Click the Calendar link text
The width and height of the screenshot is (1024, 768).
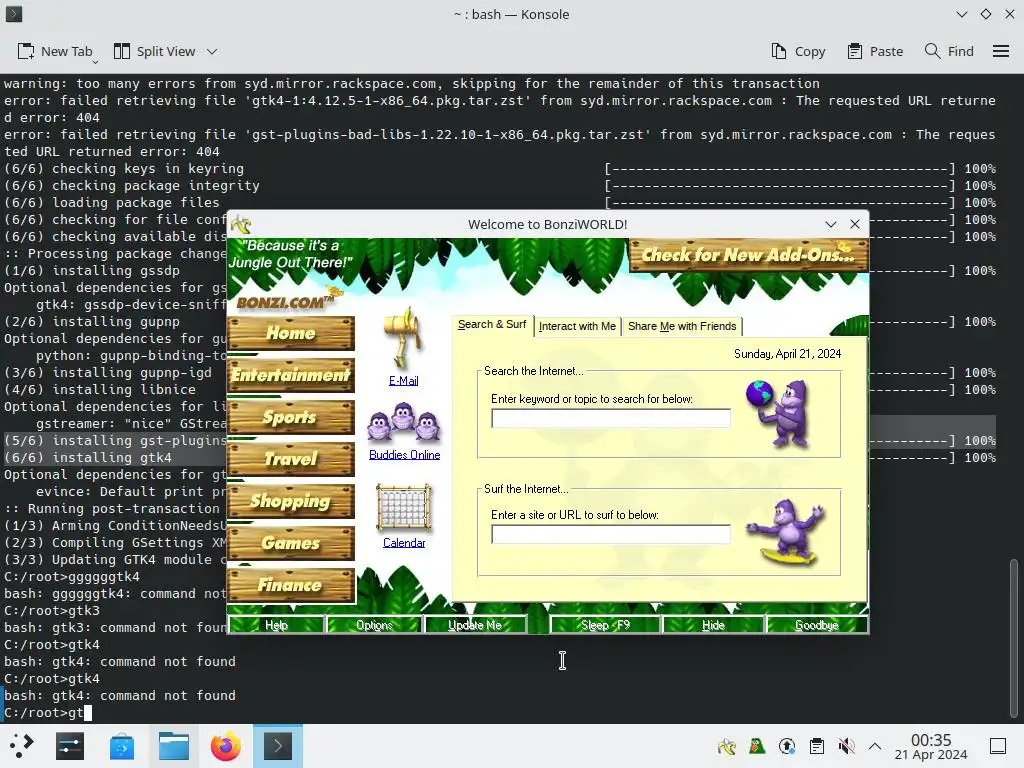click(404, 543)
